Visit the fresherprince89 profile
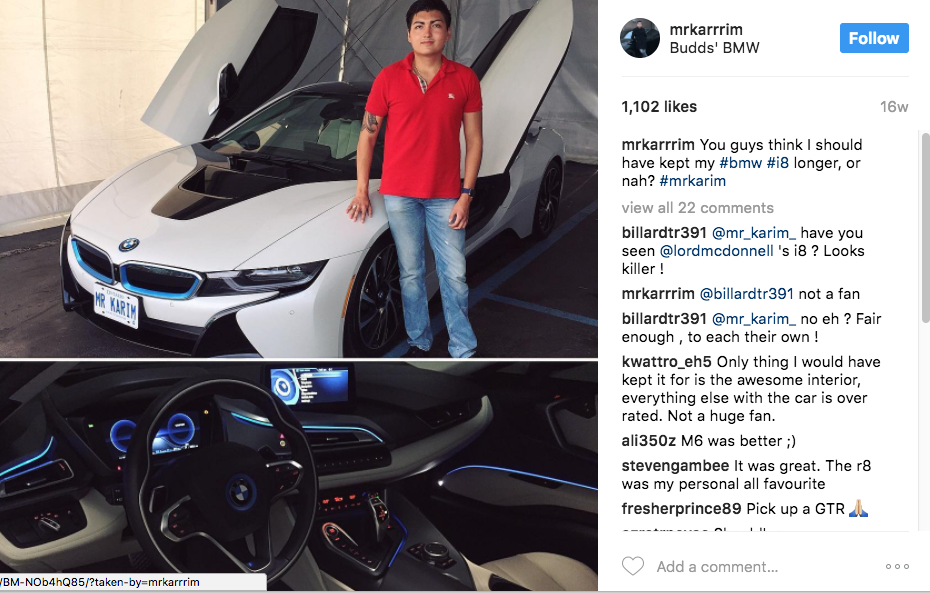Screen dimensions: 930x593 coord(681,509)
